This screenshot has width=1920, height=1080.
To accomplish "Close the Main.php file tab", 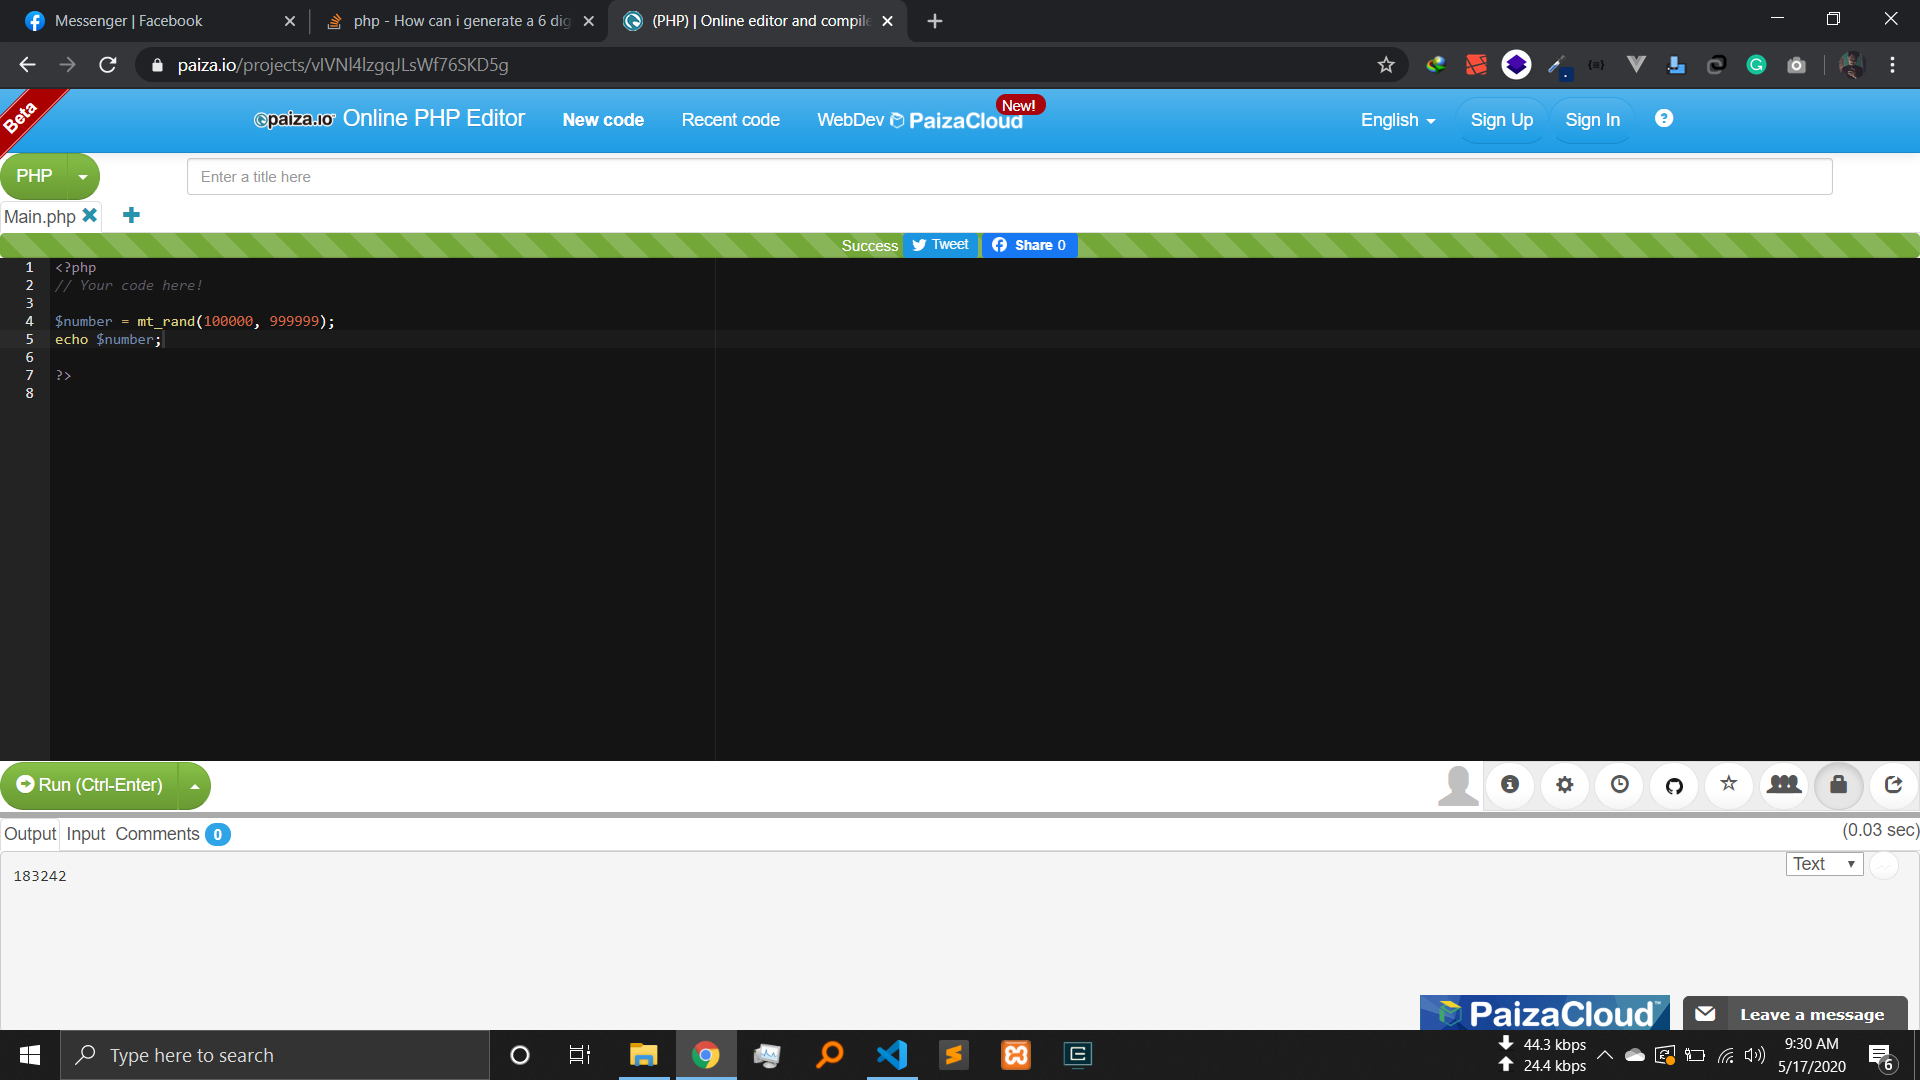I will pyautogui.click(x=90, y=216).
